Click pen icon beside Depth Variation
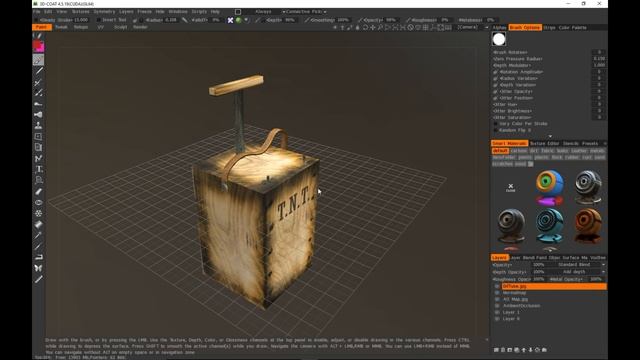The image size is (640, 360). pyautogui.click(x=496, y=85)
